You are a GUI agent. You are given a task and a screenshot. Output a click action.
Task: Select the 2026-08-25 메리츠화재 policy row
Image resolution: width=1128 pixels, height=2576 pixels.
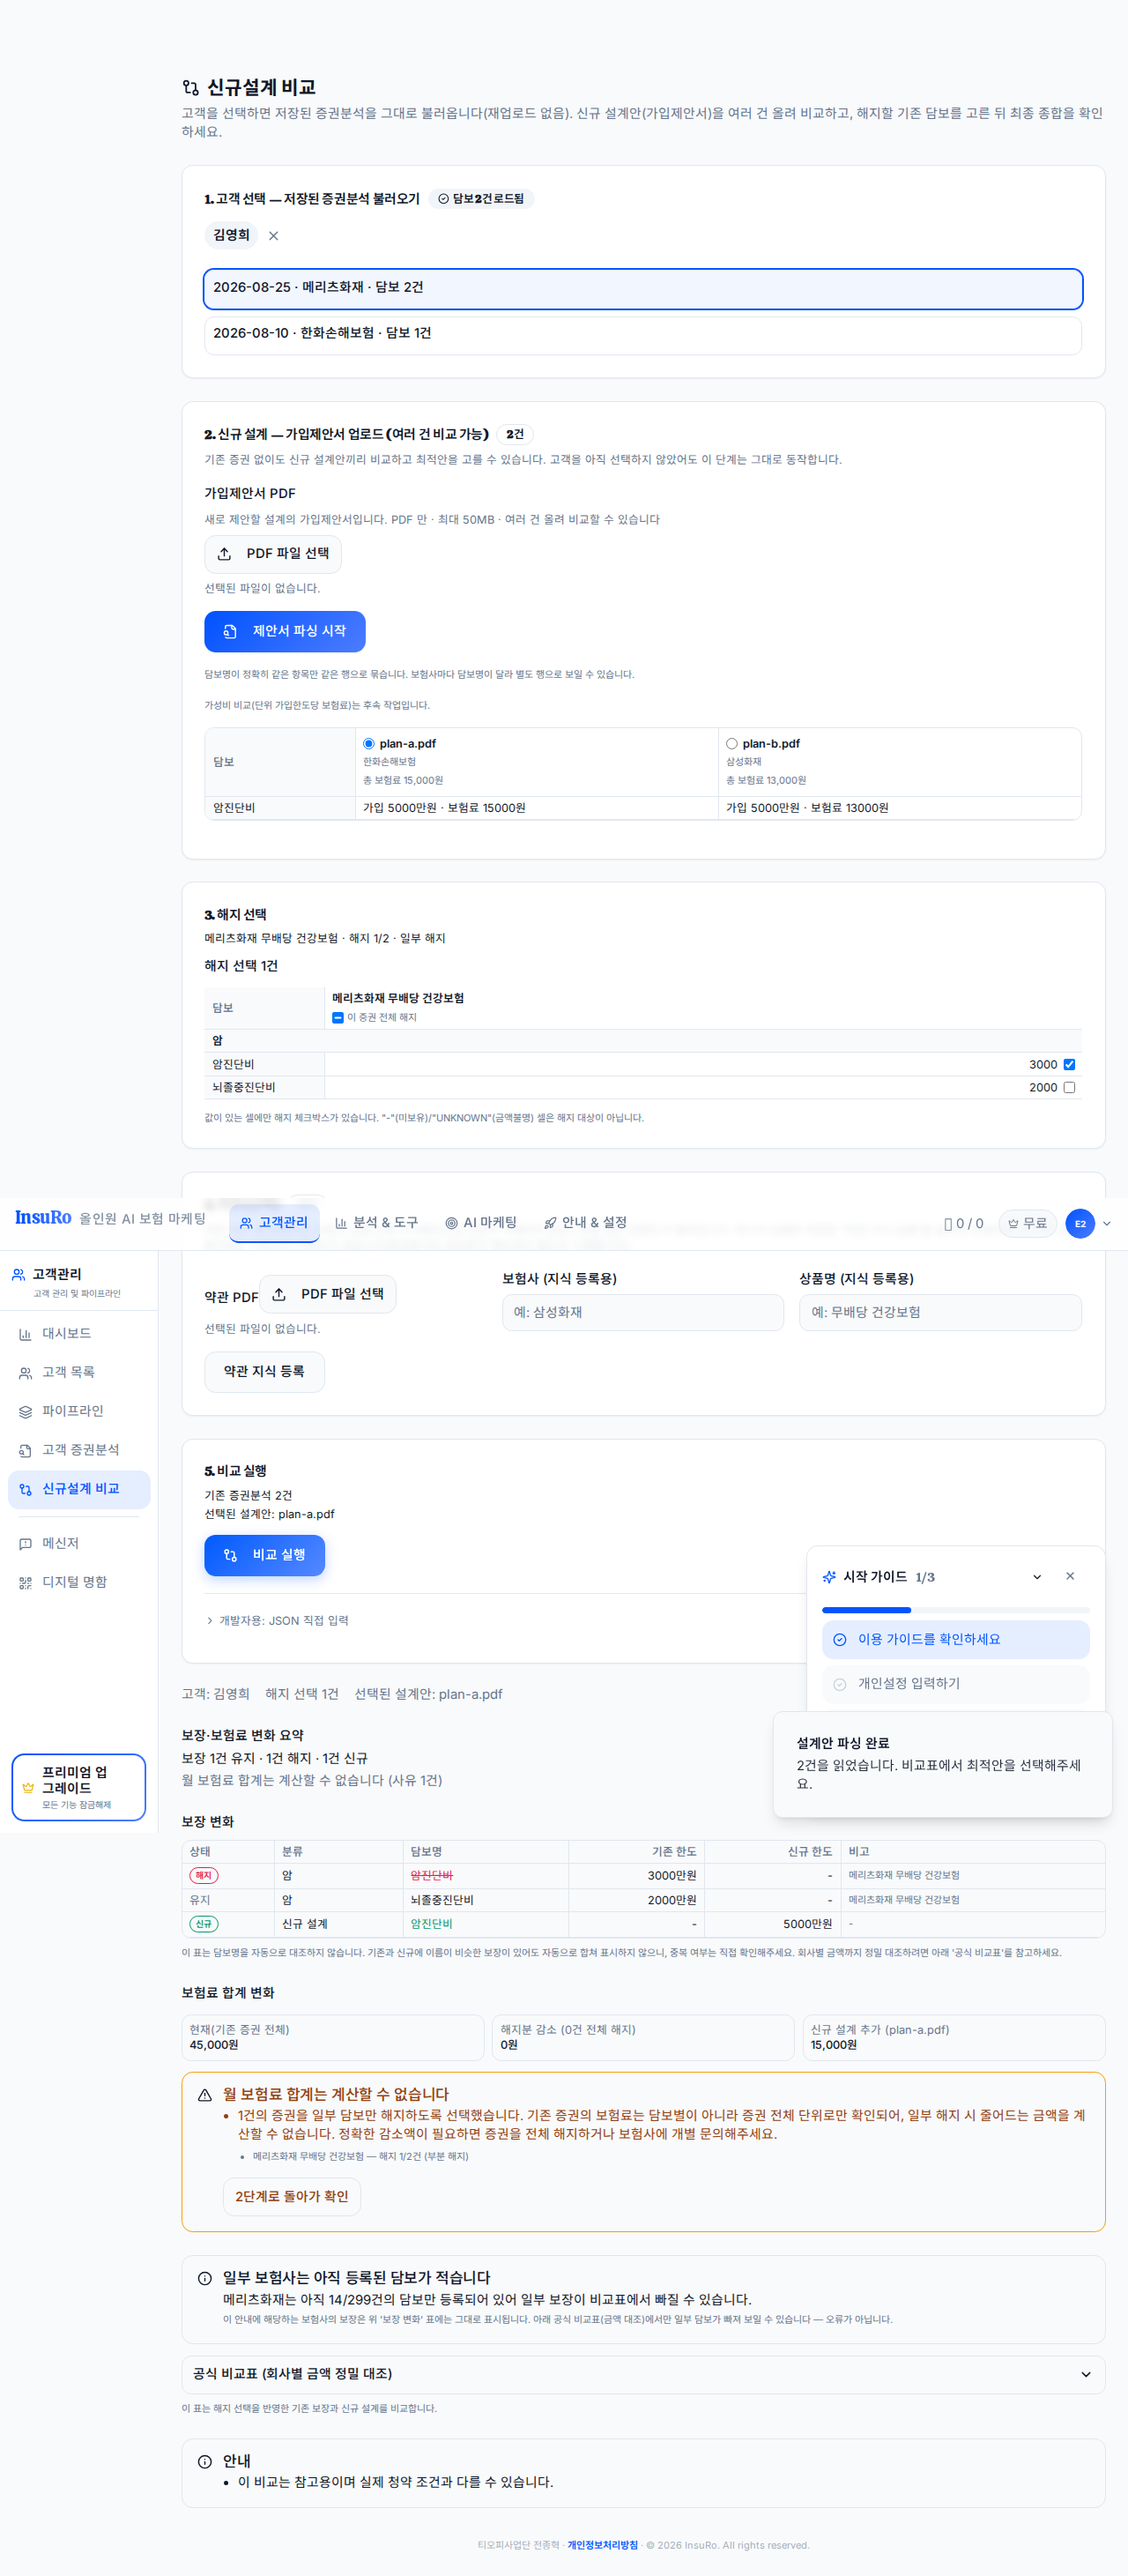tap(642, 288)
